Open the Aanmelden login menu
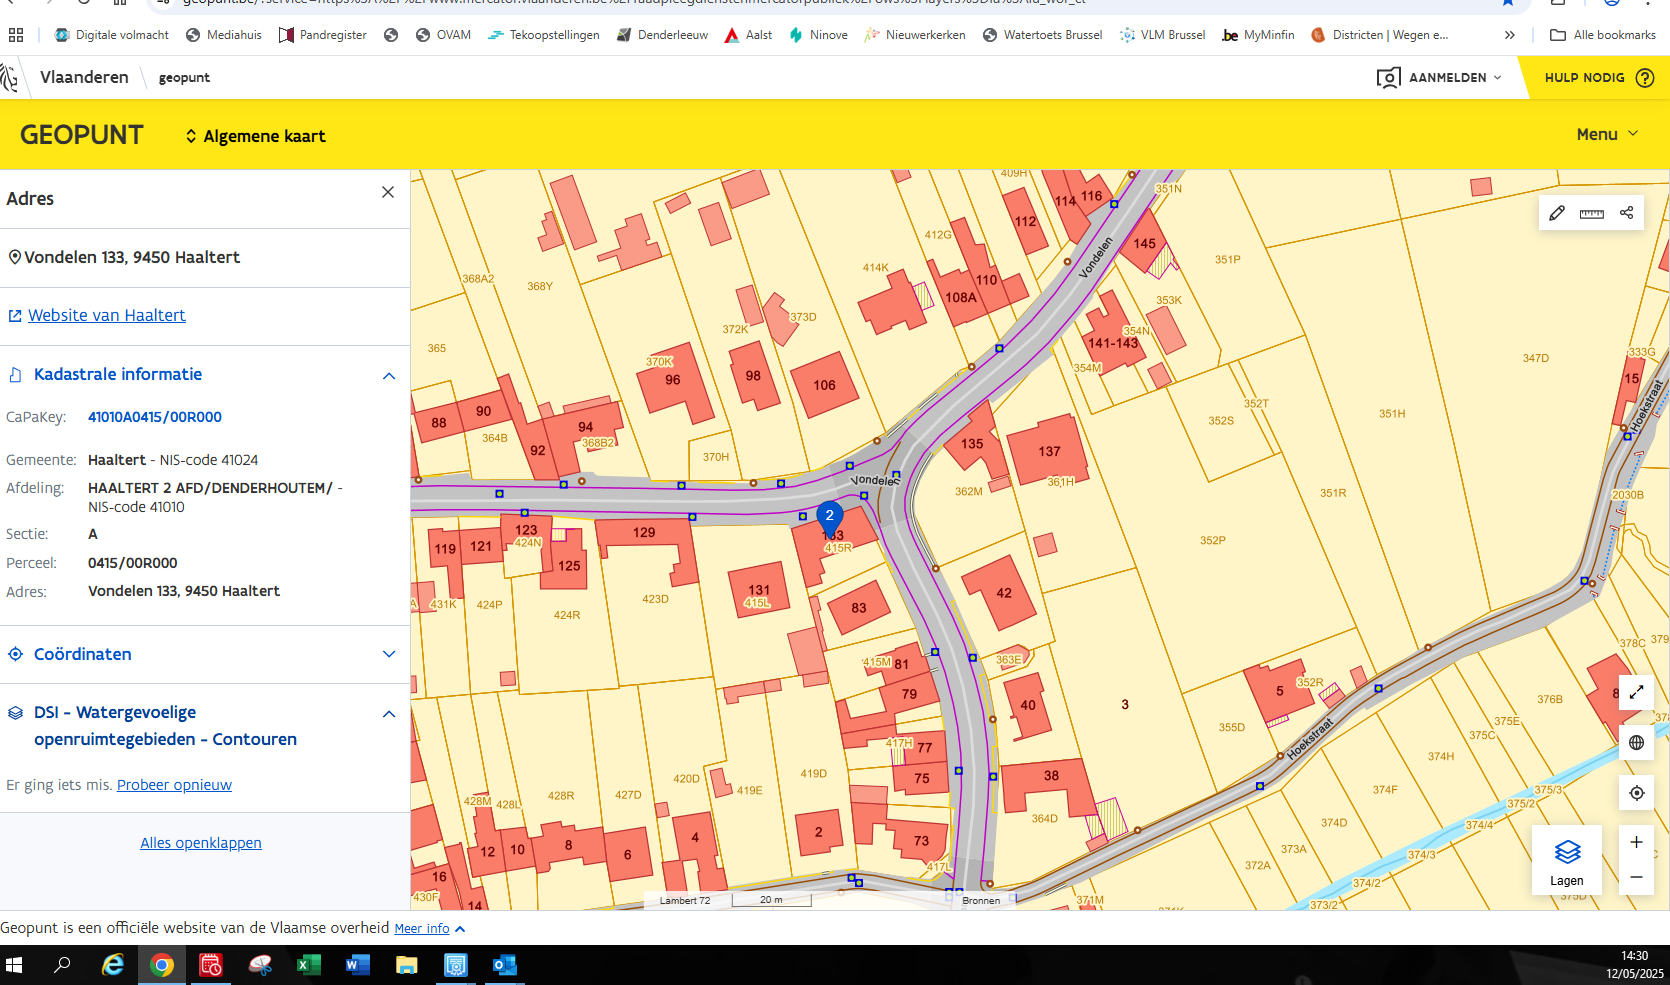Viewport: 1670px width, 985px height. point(1439,78)
